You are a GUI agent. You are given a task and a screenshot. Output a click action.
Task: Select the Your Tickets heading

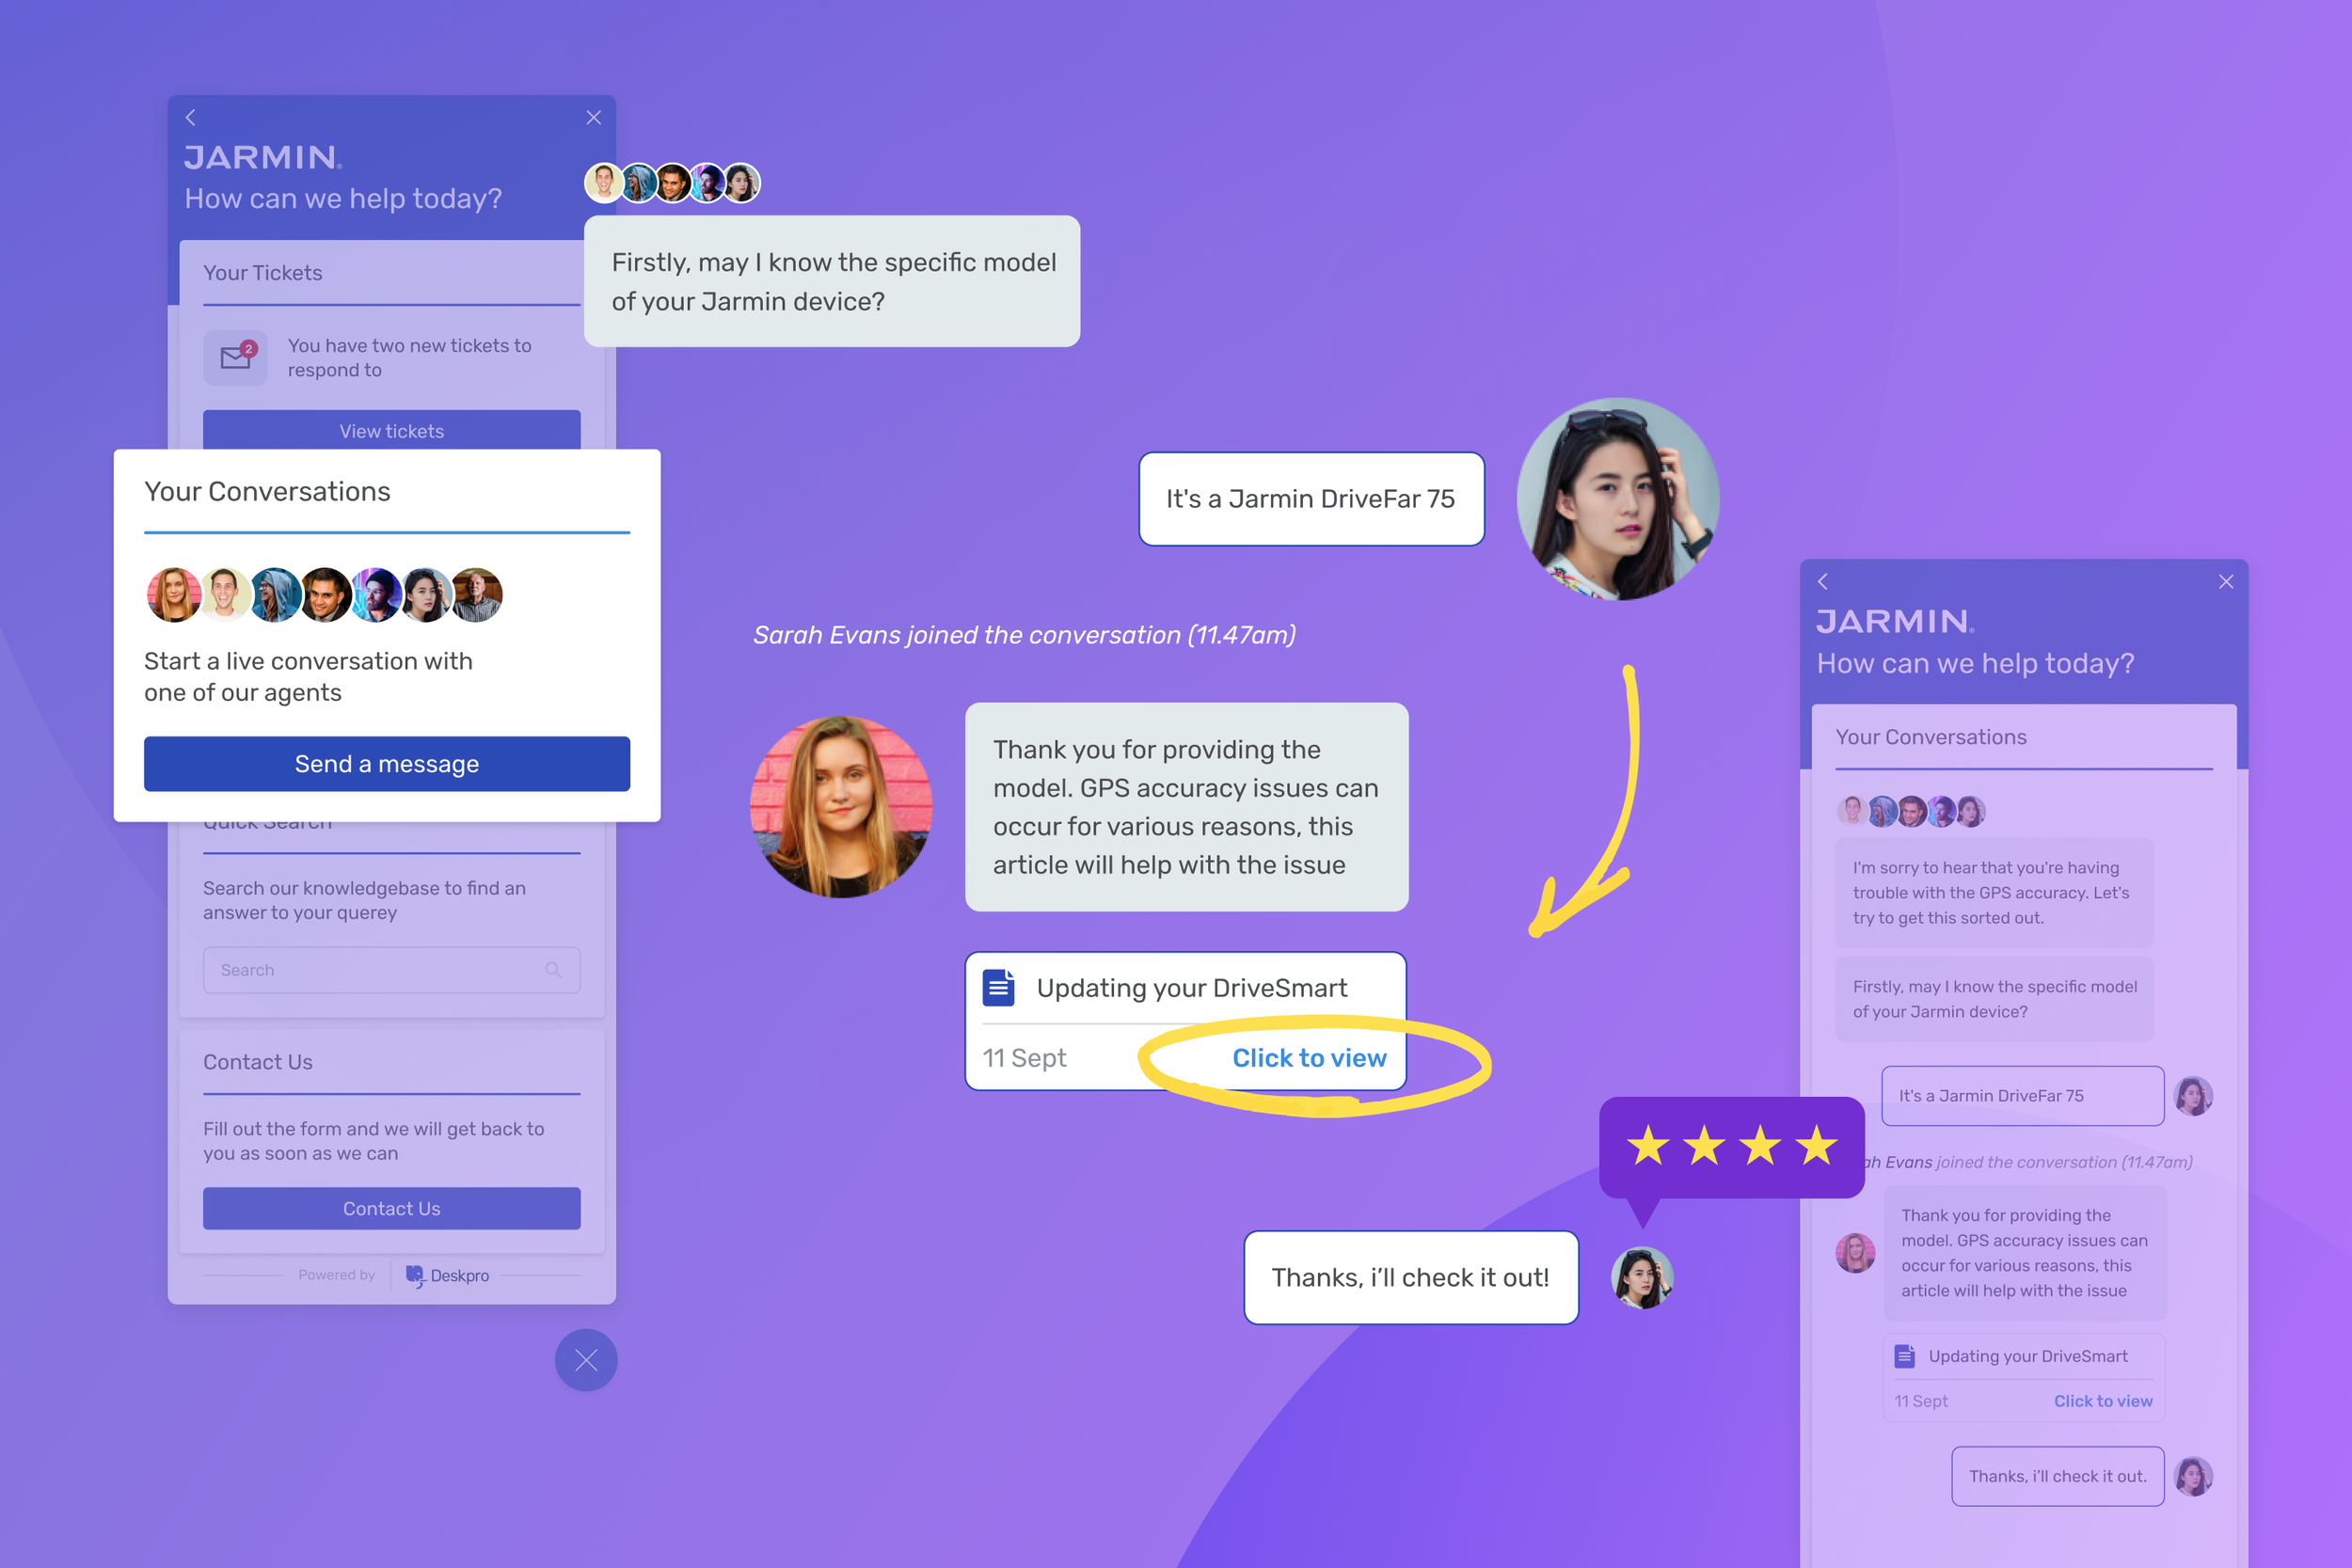tap(263, 272)
